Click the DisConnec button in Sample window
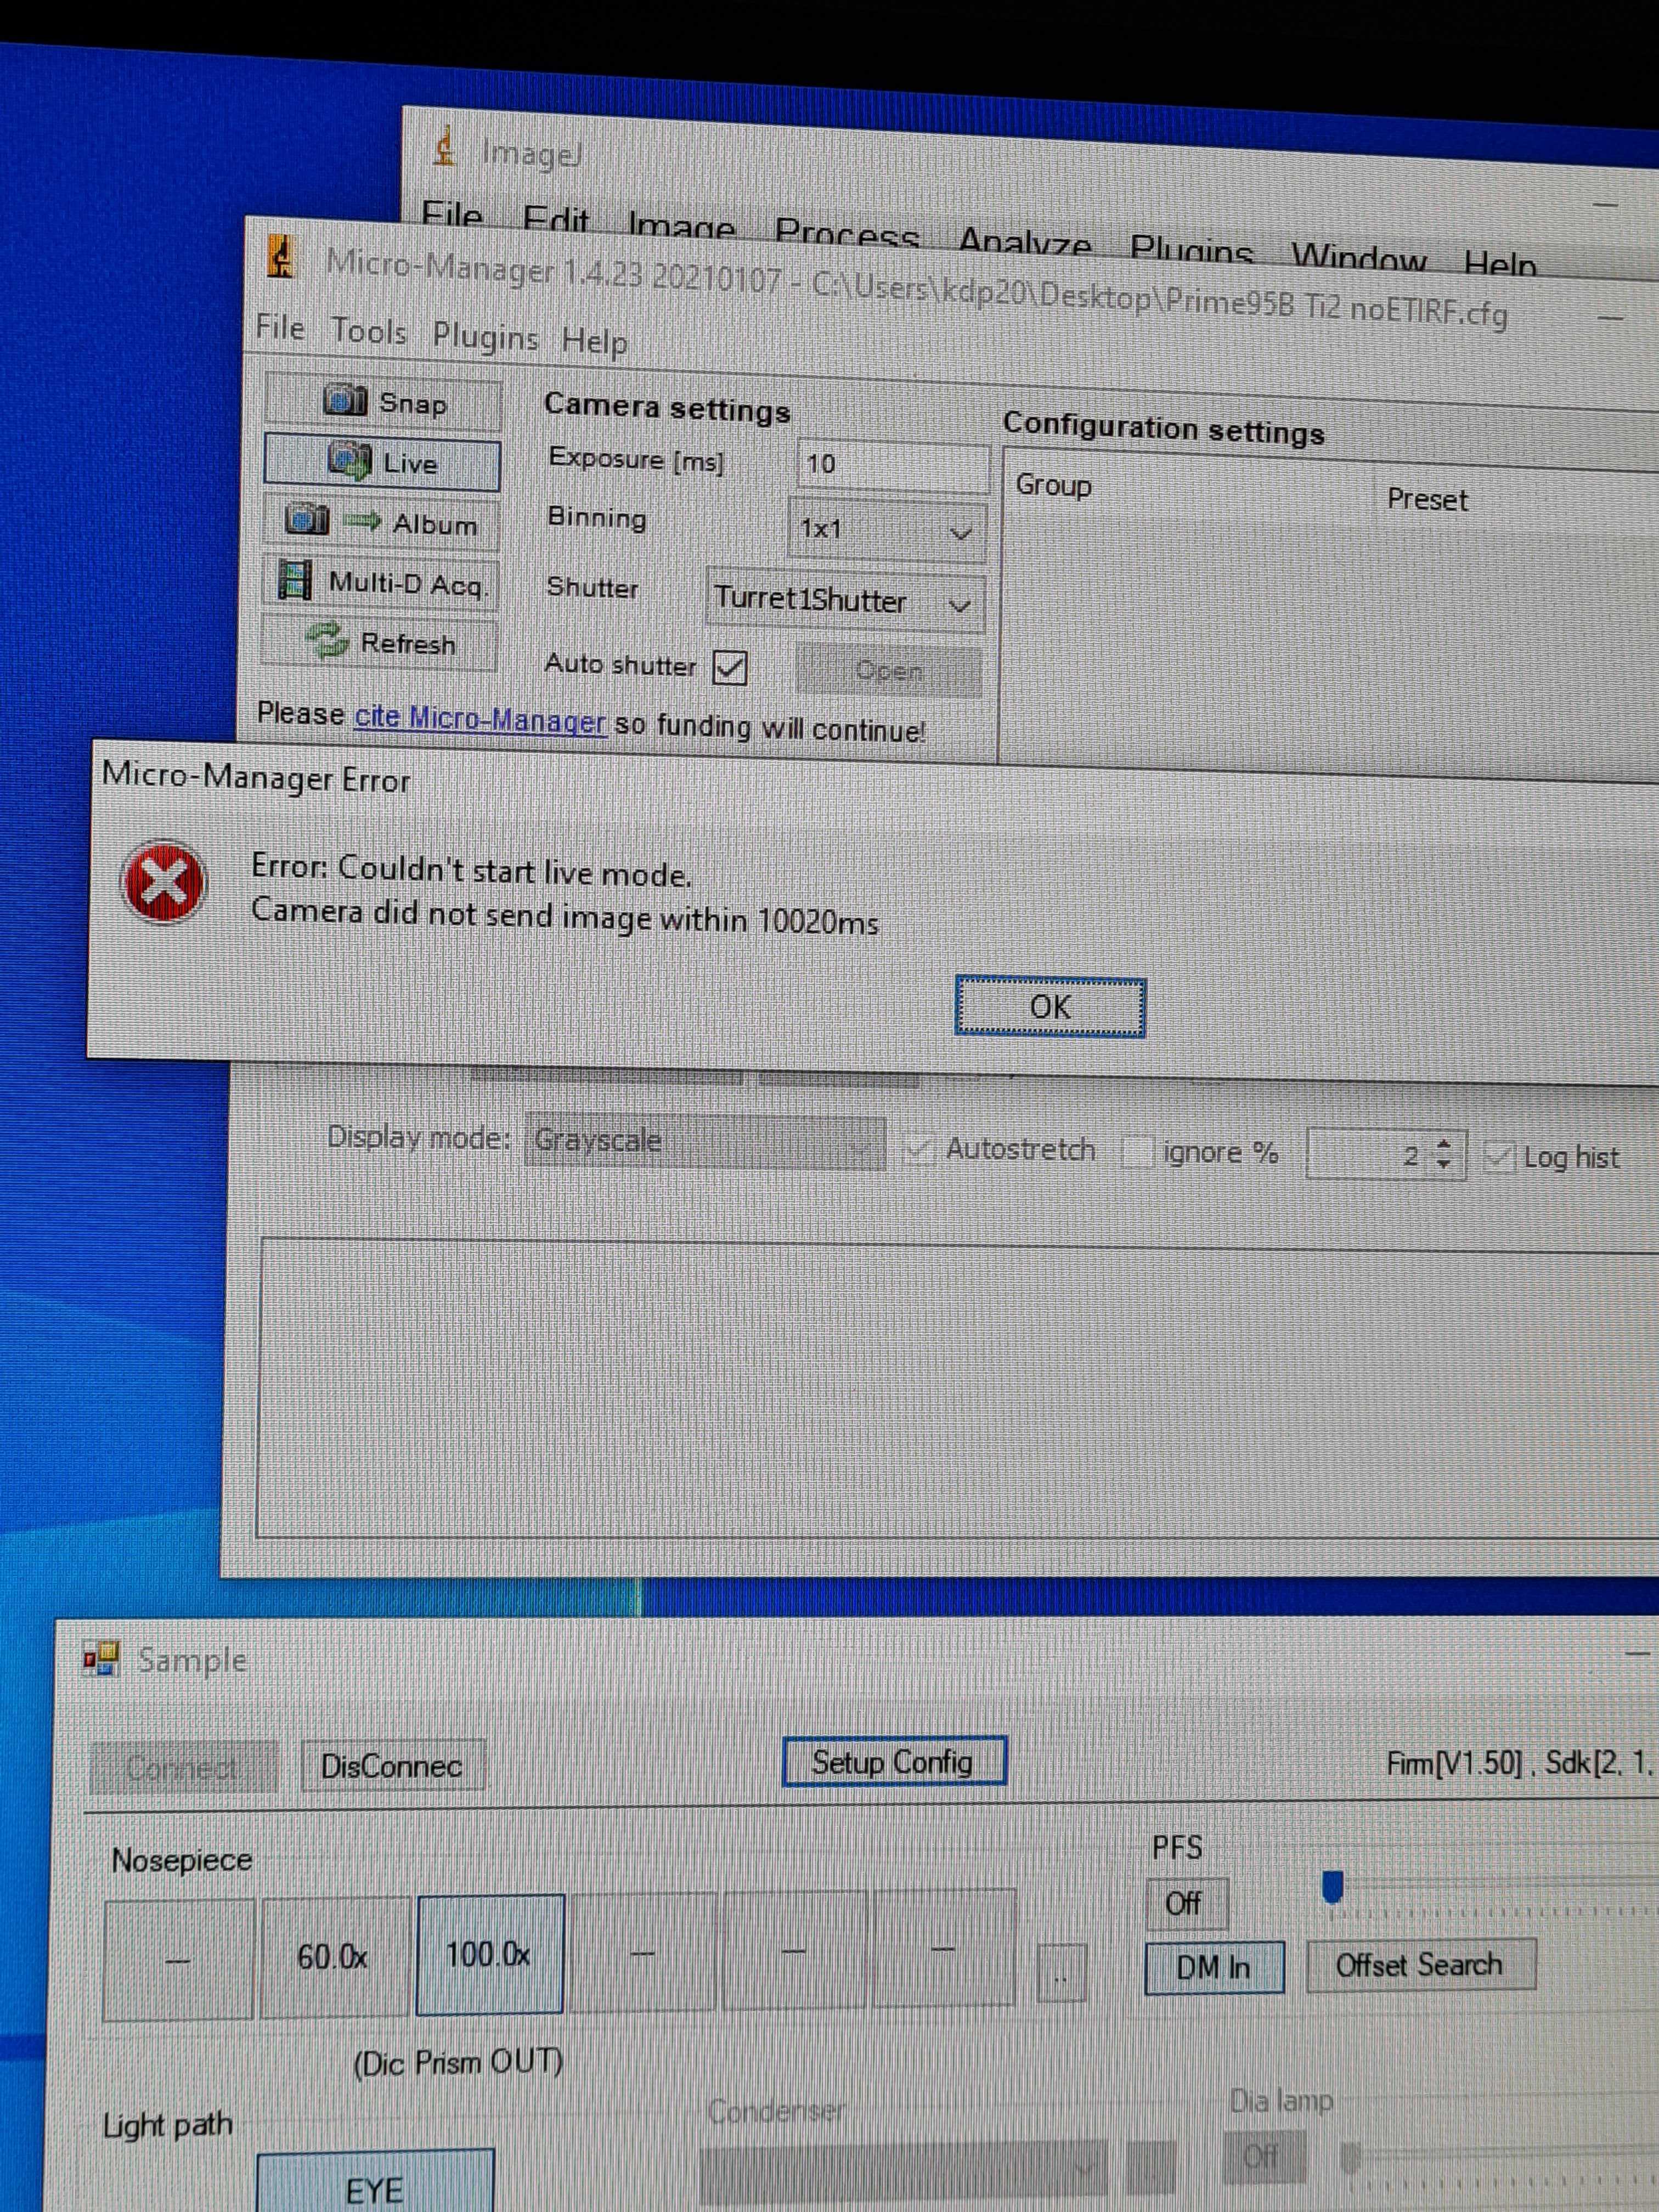The width and height of the screenshot is (1659, 2212). [392, 1766]
